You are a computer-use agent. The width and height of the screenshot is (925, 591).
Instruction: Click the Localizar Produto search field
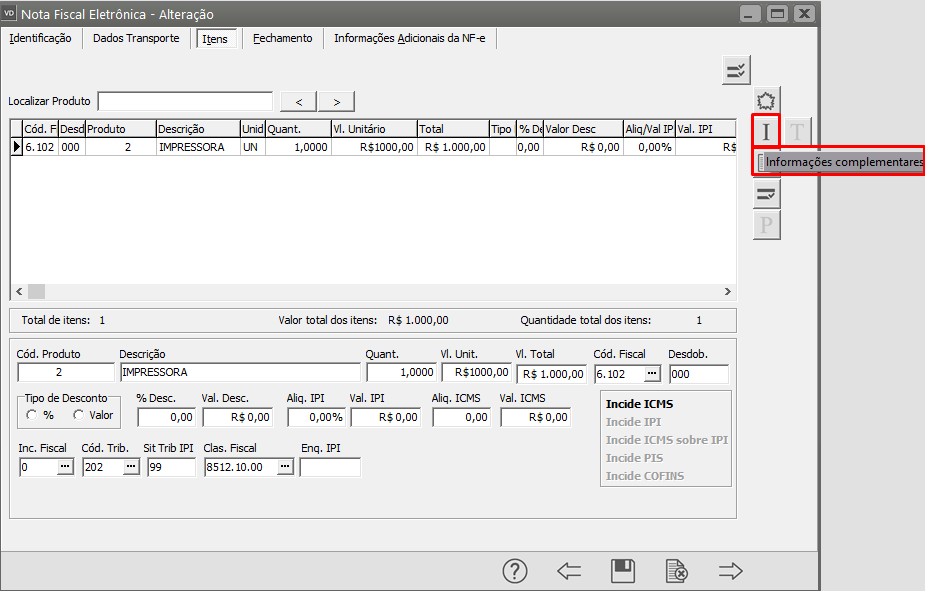pos(185,101)
